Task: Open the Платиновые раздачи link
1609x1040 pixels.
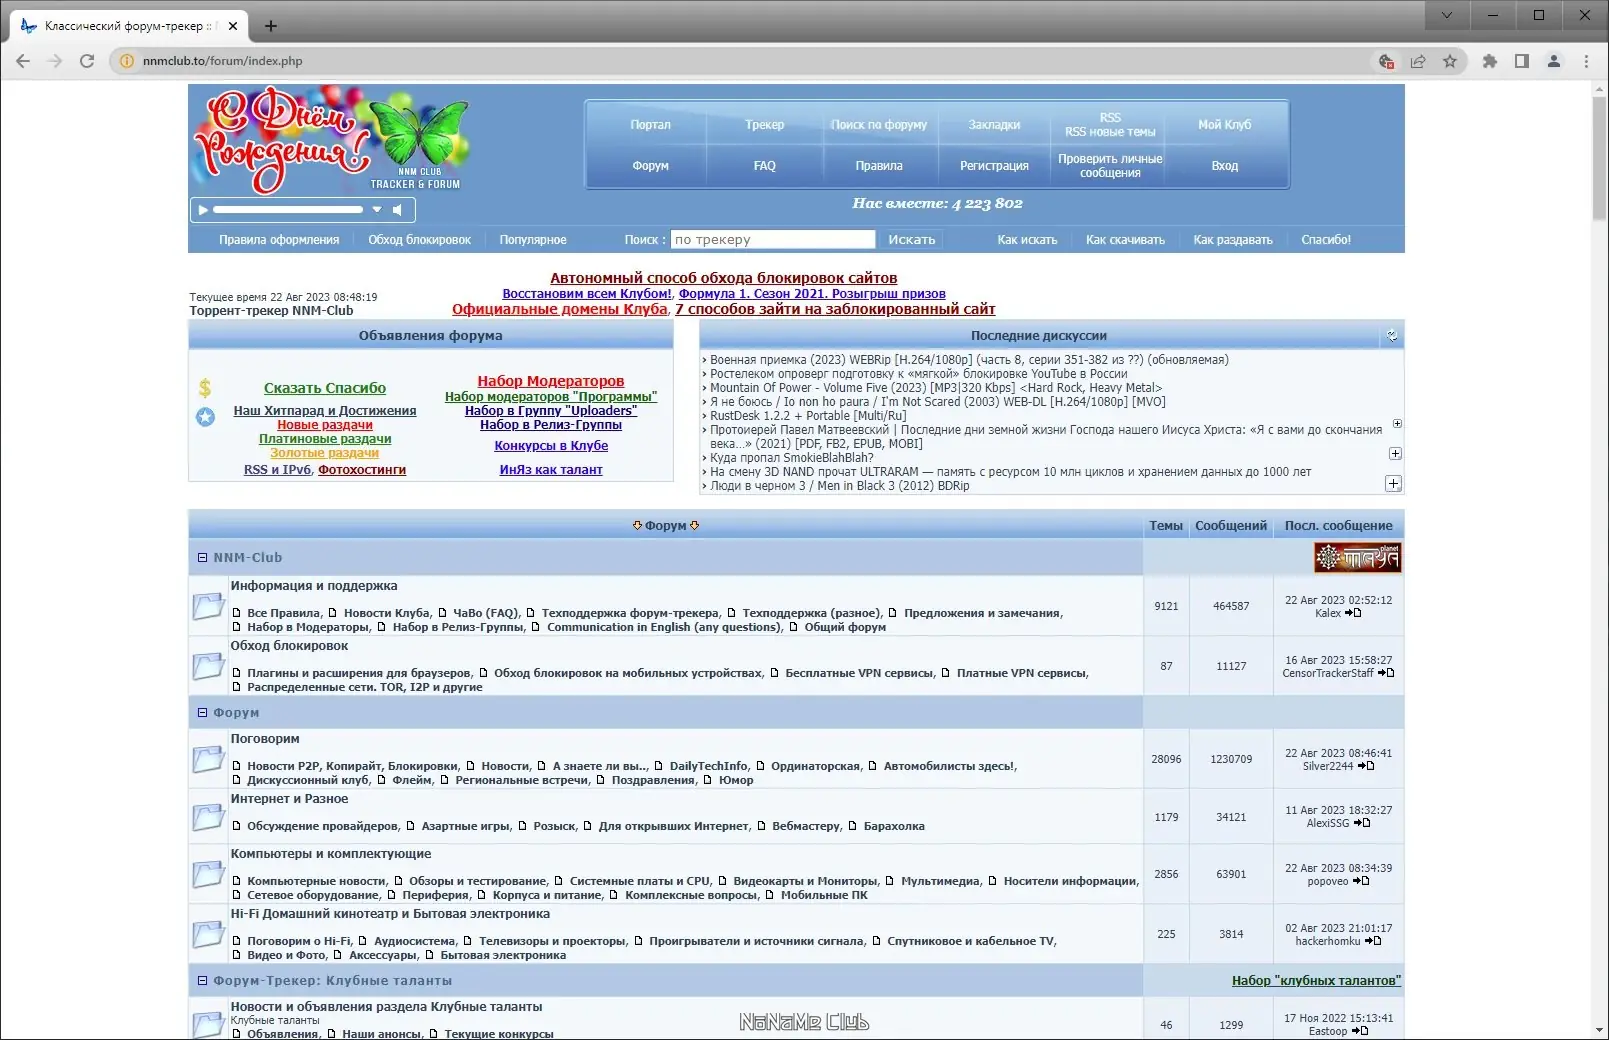Action: (325, 439)
